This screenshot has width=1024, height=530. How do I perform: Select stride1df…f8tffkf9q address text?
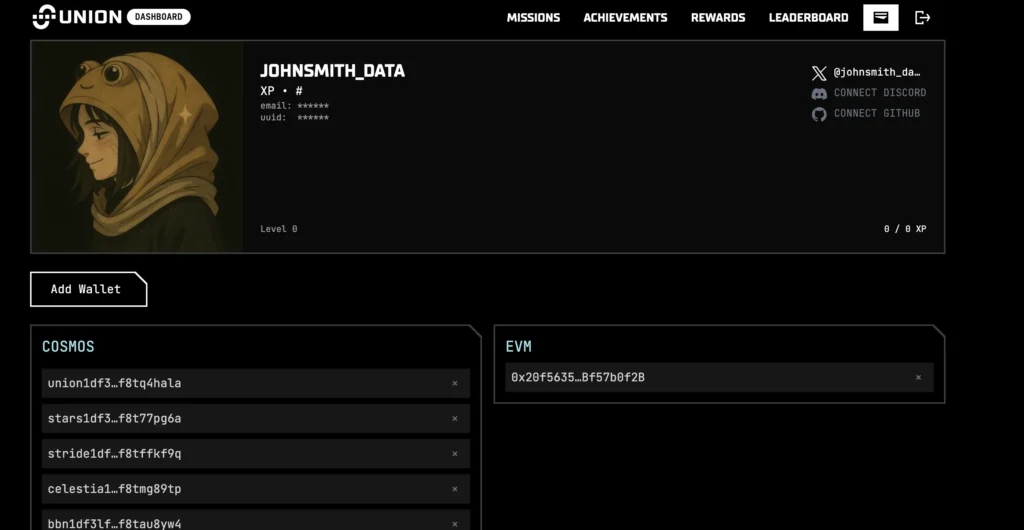[114, 454]
